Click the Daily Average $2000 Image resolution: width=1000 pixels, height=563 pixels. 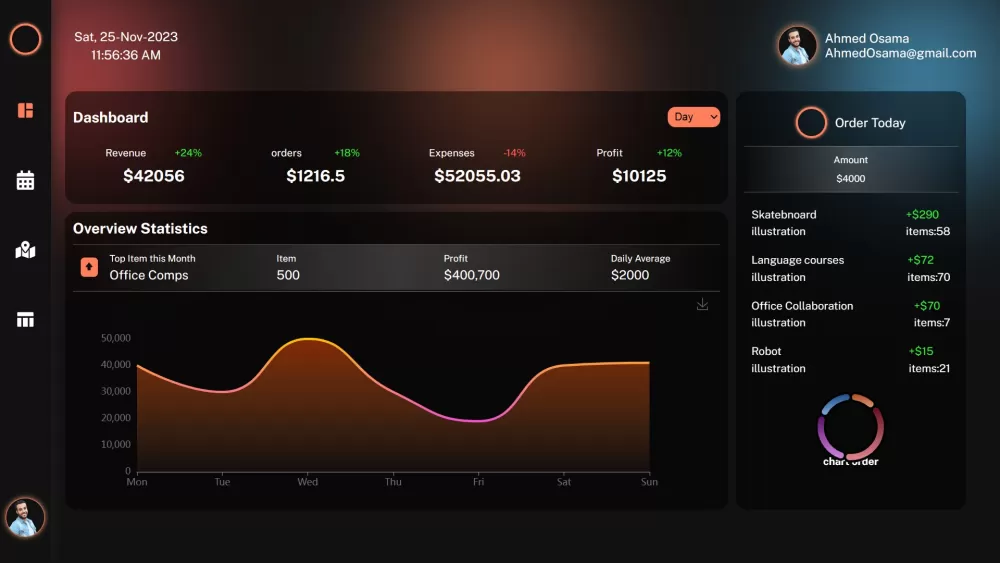[x=629, y=275]
